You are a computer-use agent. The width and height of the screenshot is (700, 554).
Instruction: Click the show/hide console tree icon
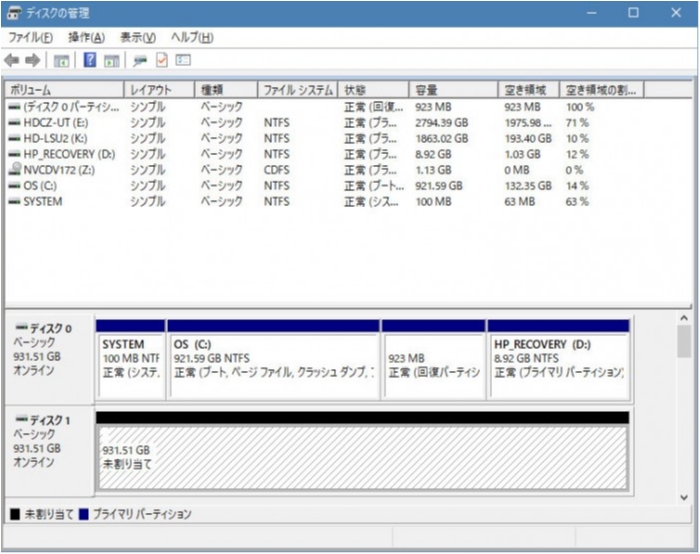(x=61, y=61)
